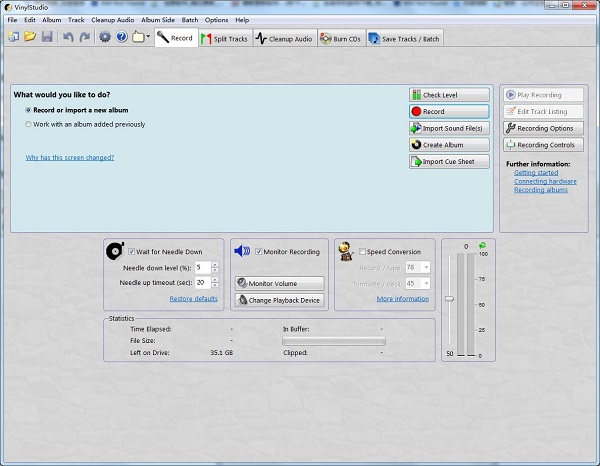Click the undo arrow icon

(x=68, y=38)
